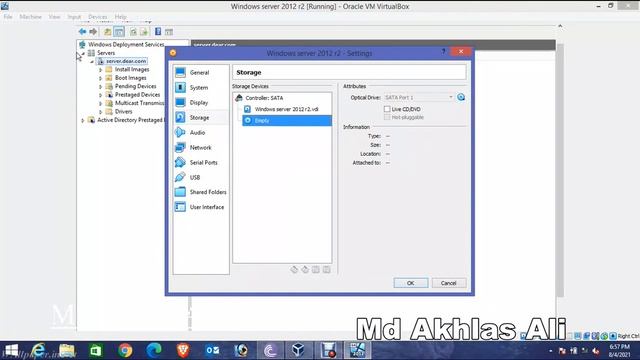Open the Devices menu
Image resolution: width=640 pixels, height=360 pixels.
98,17
